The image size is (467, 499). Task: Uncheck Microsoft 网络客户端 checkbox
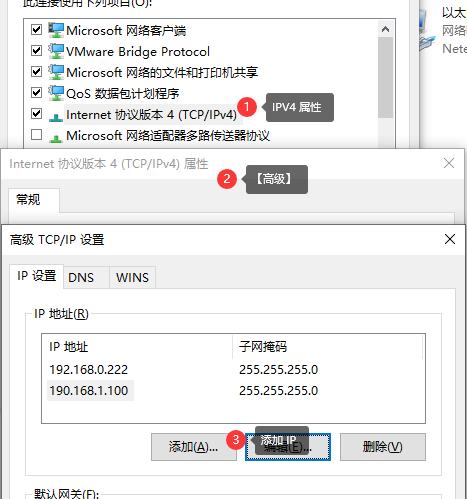[x=36, y=30]
